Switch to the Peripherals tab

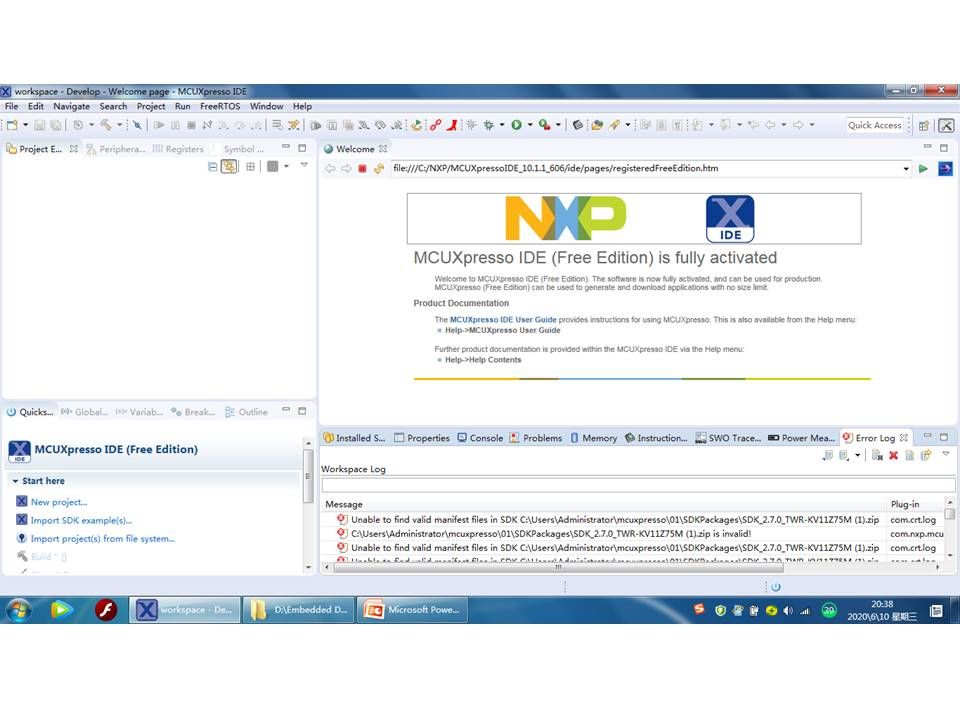116,149
